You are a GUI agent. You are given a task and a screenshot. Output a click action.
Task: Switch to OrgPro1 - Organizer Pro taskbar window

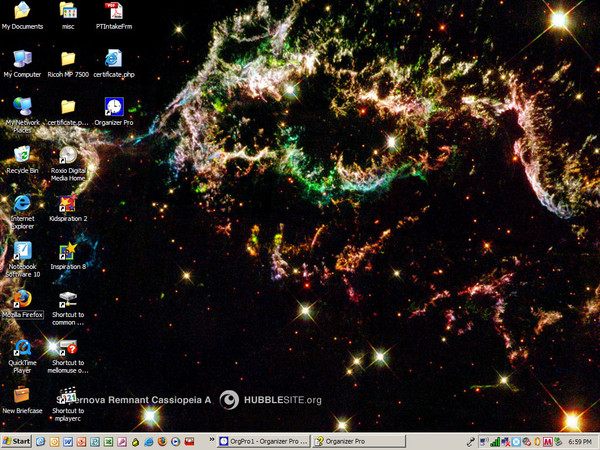click(265, 441)
